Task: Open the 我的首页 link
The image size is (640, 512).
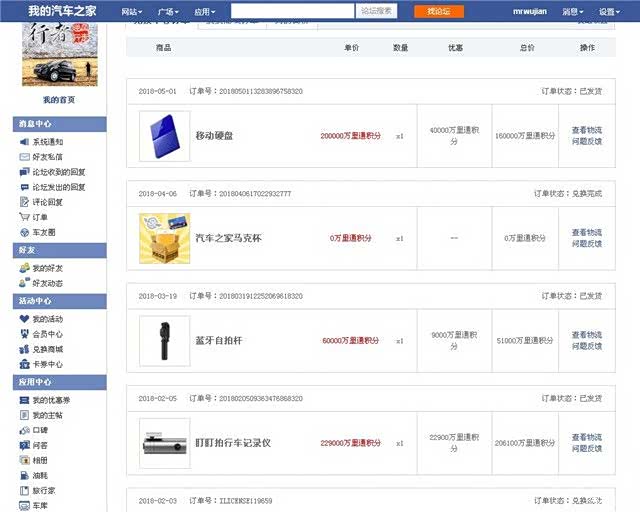Action: point(59,100)
